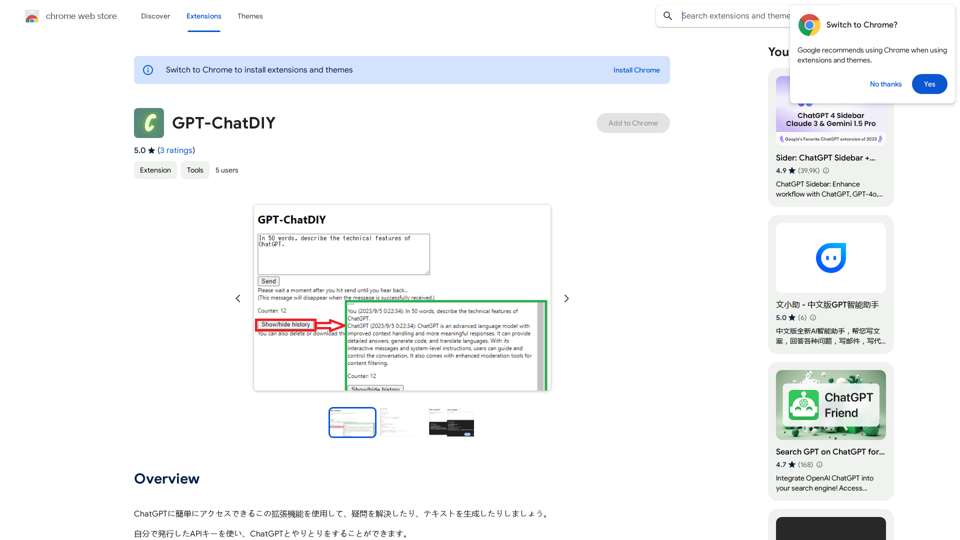Show the previous screenshot with the left arrow

tap(238, 298)
